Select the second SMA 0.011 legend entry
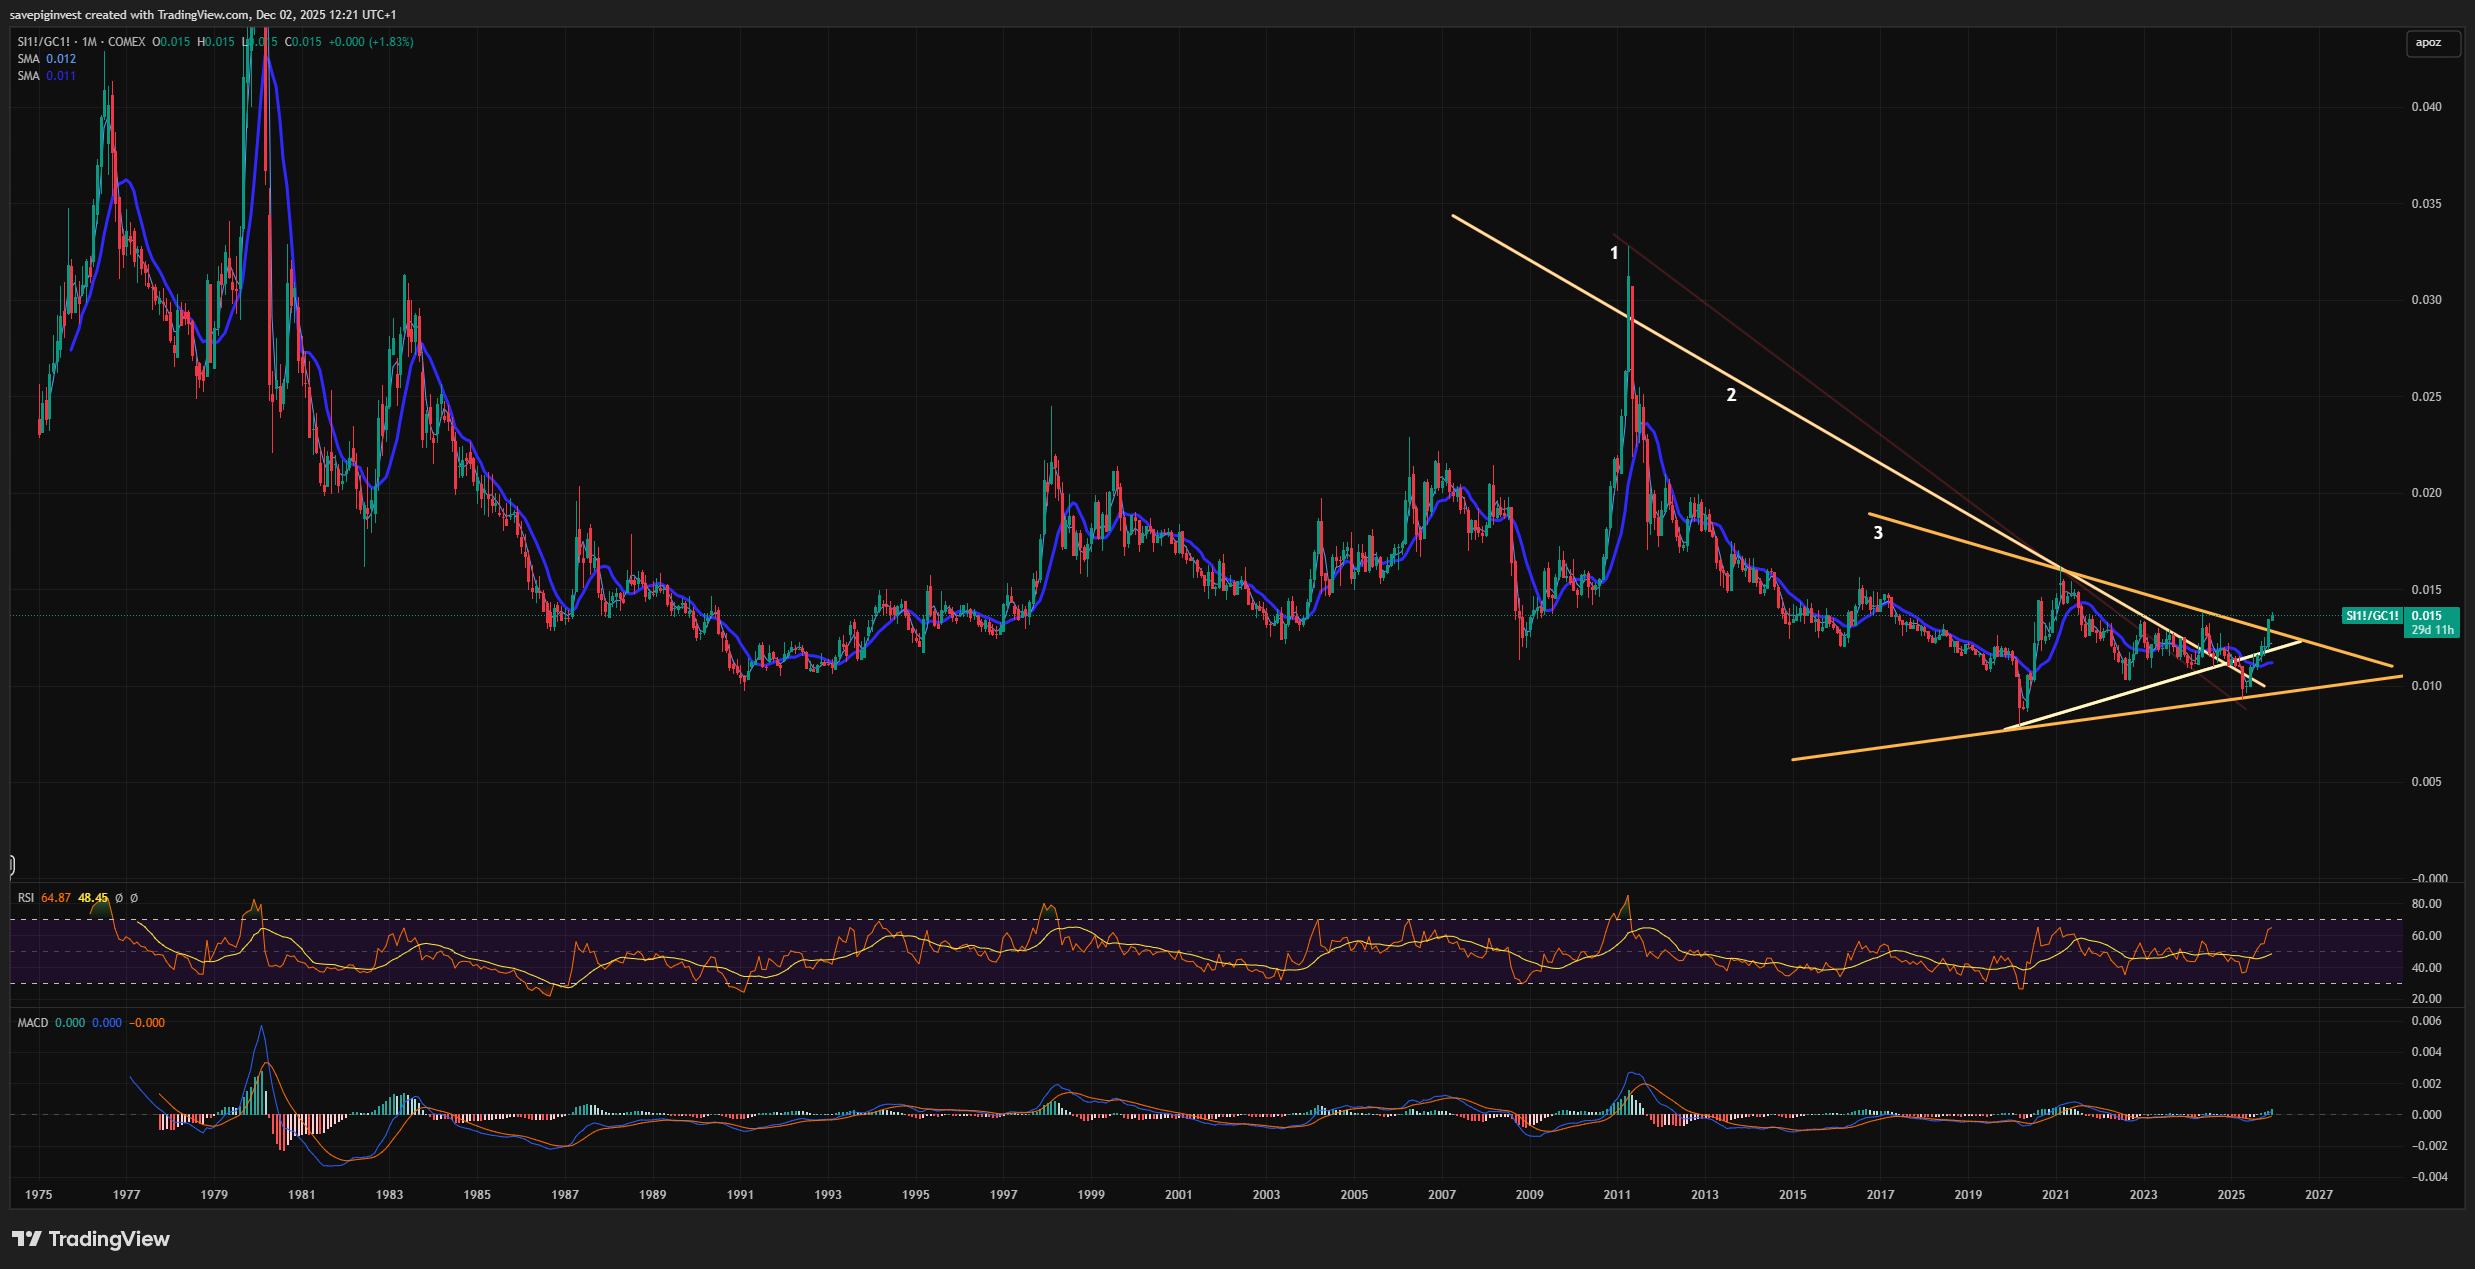Screen dimensions: 2475x1269 point(46,76)
